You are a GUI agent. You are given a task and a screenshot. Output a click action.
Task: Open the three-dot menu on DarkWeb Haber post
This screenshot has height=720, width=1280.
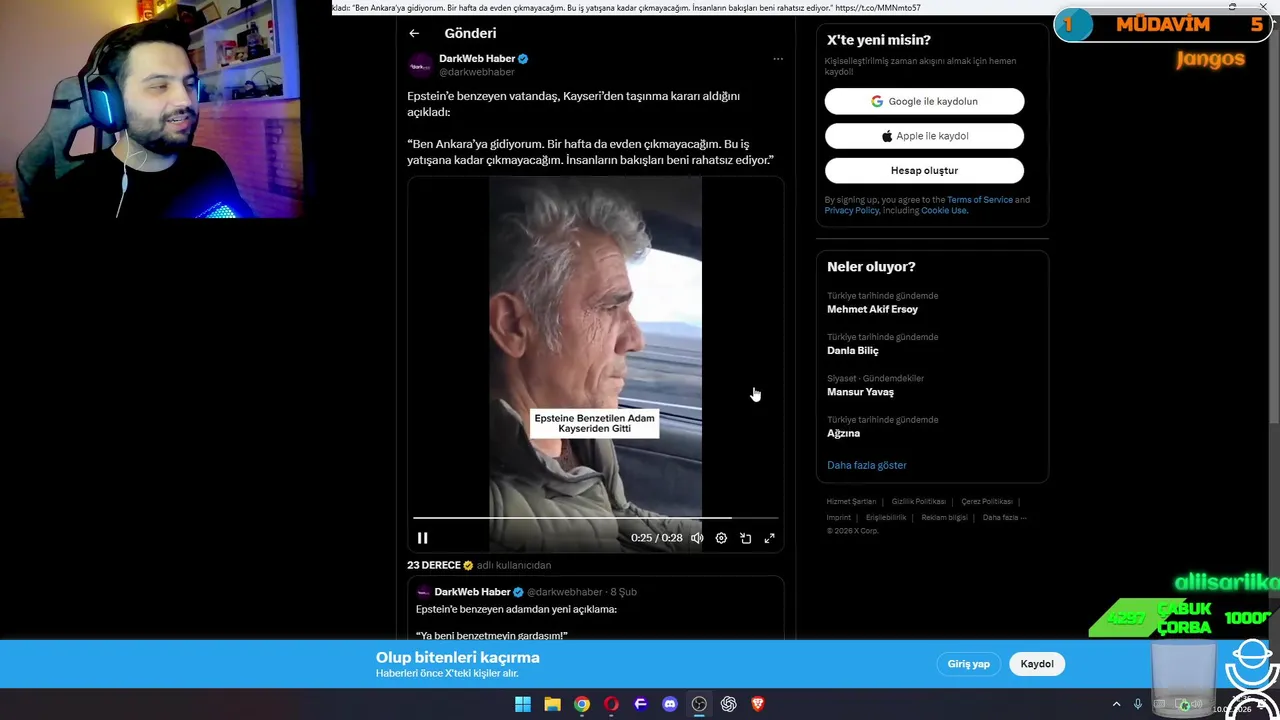pos(778,59)
